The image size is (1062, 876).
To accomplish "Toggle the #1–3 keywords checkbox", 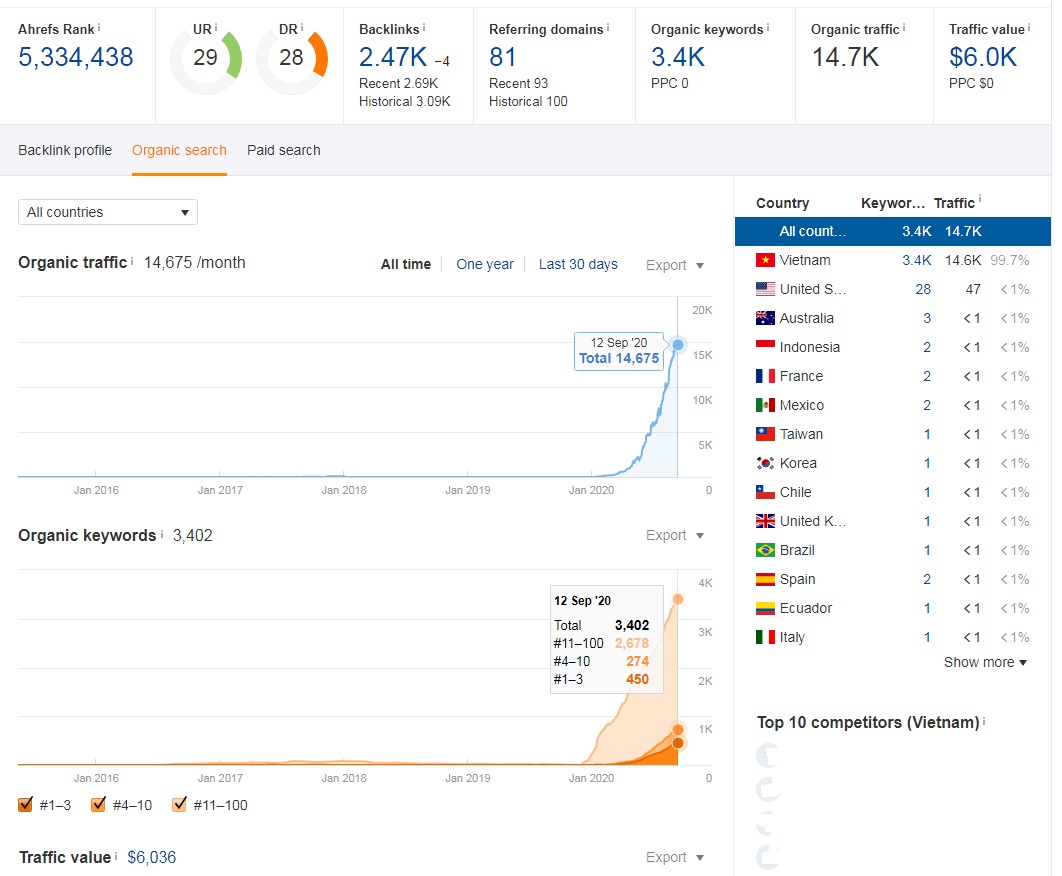I will click(x=26, y=804).
